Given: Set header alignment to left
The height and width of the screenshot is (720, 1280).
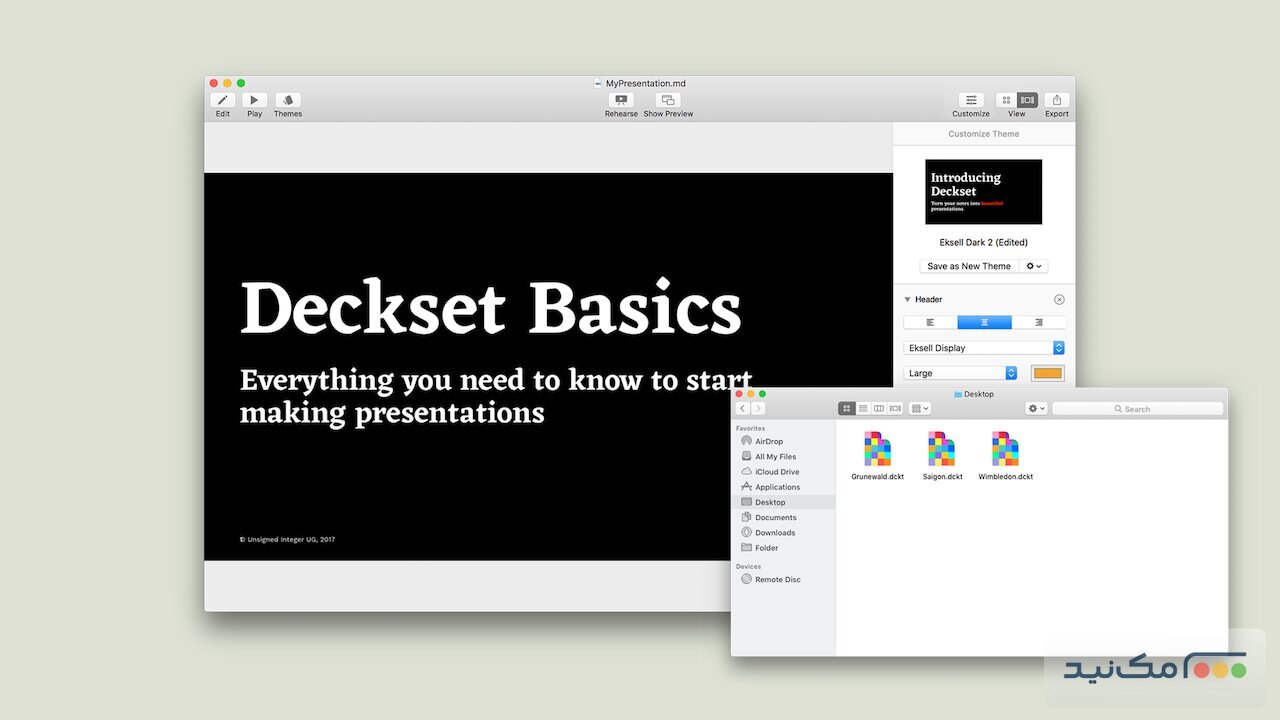Looking at the screenshot, I should [930, 323].
